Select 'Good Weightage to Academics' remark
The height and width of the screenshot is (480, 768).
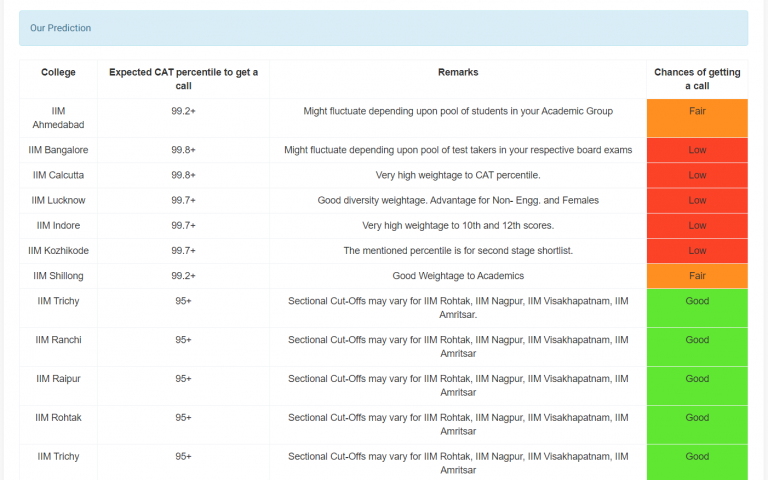click(458, 276)
